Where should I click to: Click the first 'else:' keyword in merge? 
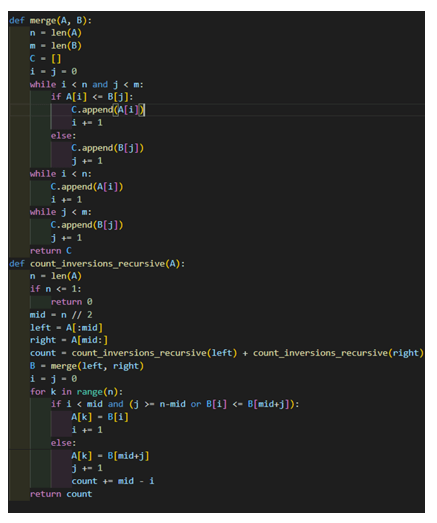[x=63, y=136]
